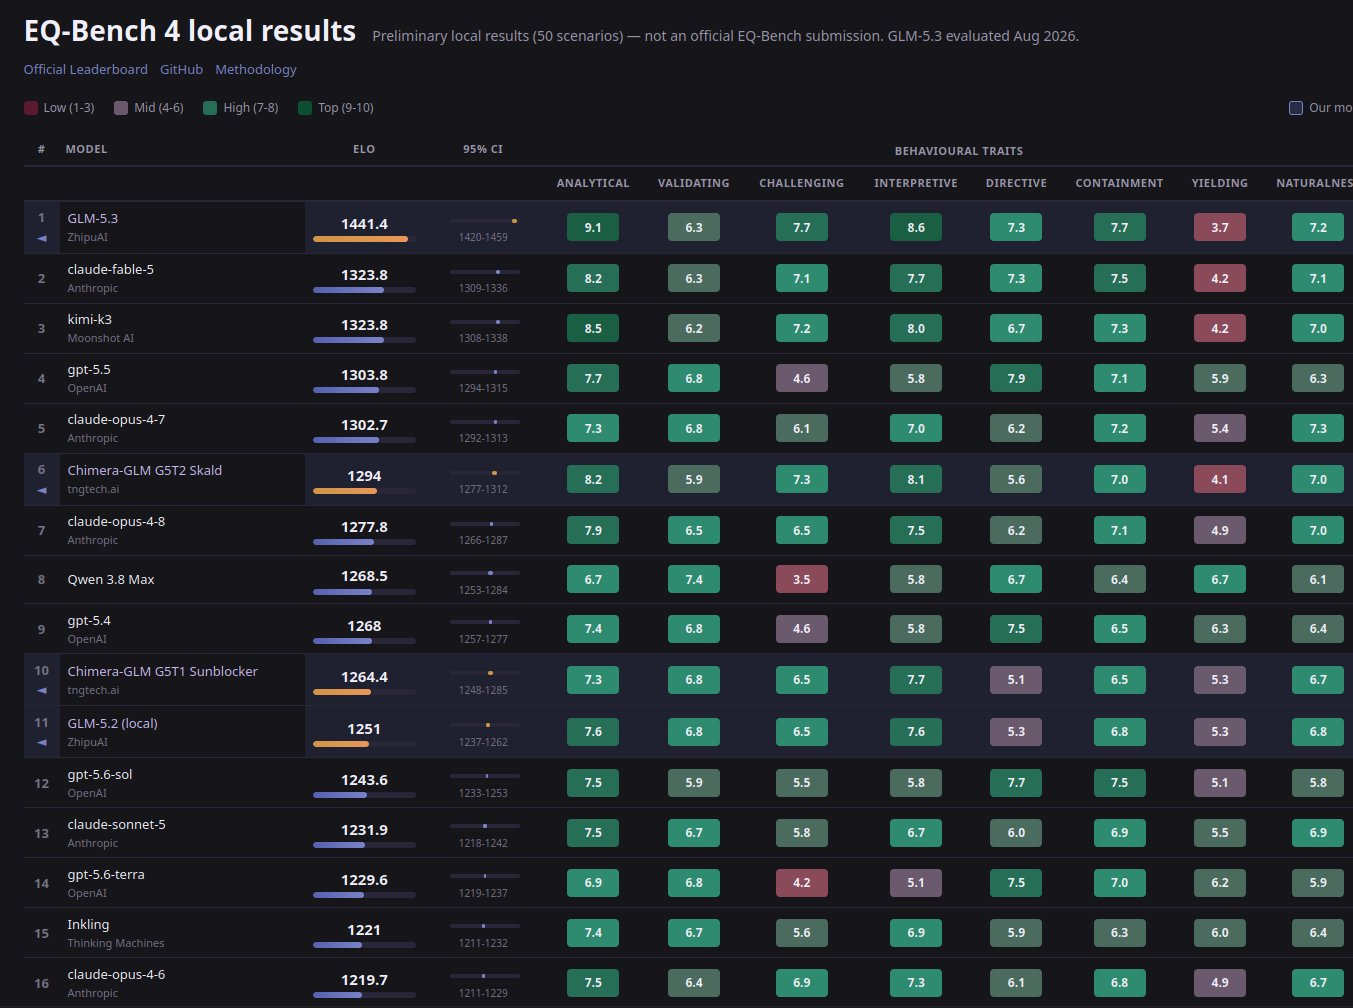The height and width of the screenshot is (1008, 1353).
Task: Select the claude-opus-4-7 model name
Action: [116, 420]
